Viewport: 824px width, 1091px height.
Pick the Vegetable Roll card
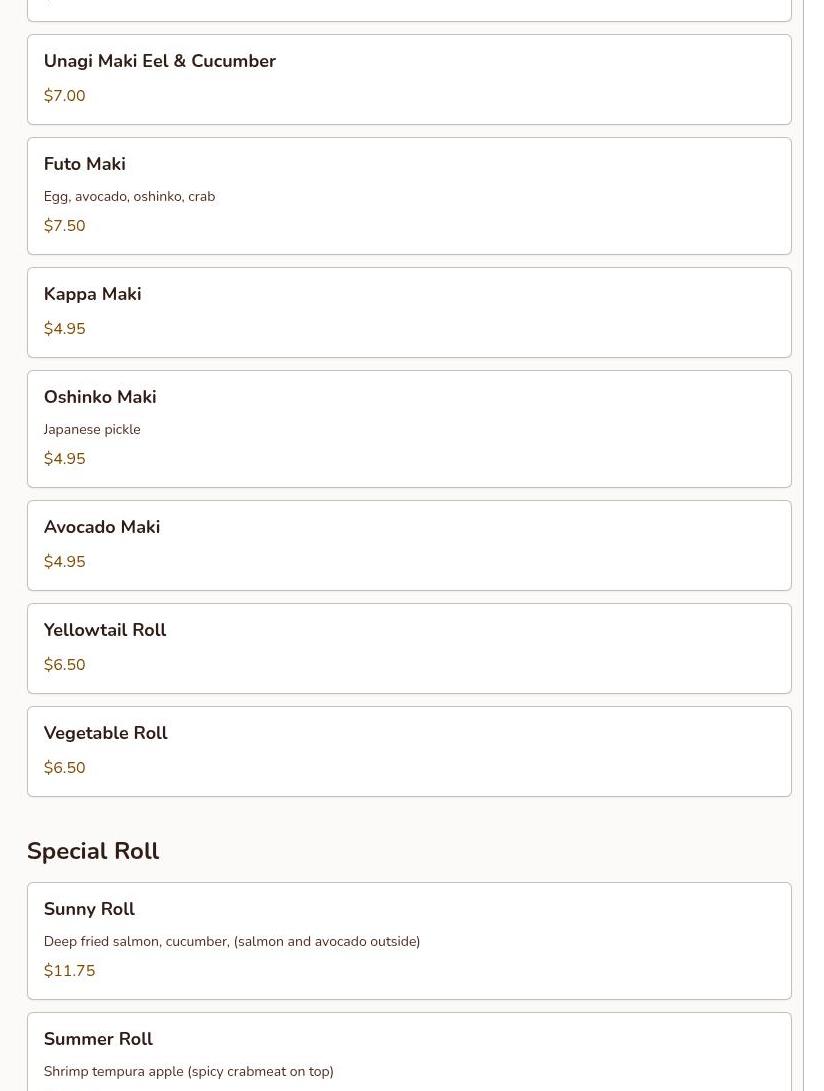[x=409, y=751]
